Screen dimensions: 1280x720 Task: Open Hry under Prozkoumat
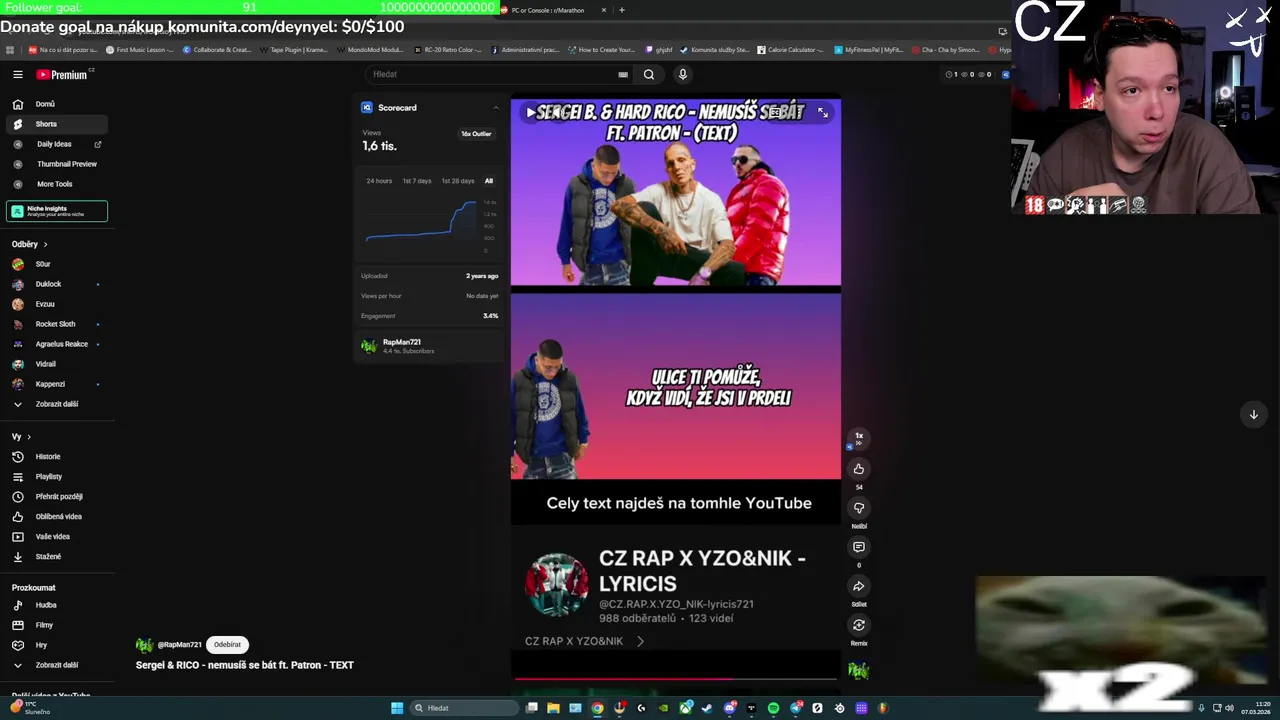(56, 645)
